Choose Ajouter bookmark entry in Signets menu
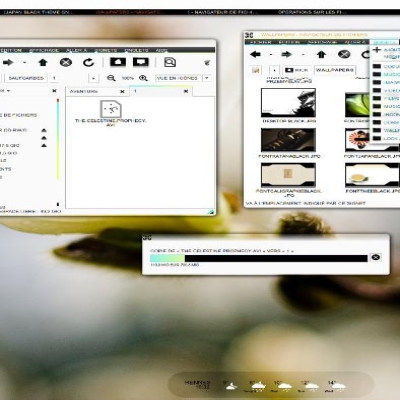400x400 pixels. point(385,50)
